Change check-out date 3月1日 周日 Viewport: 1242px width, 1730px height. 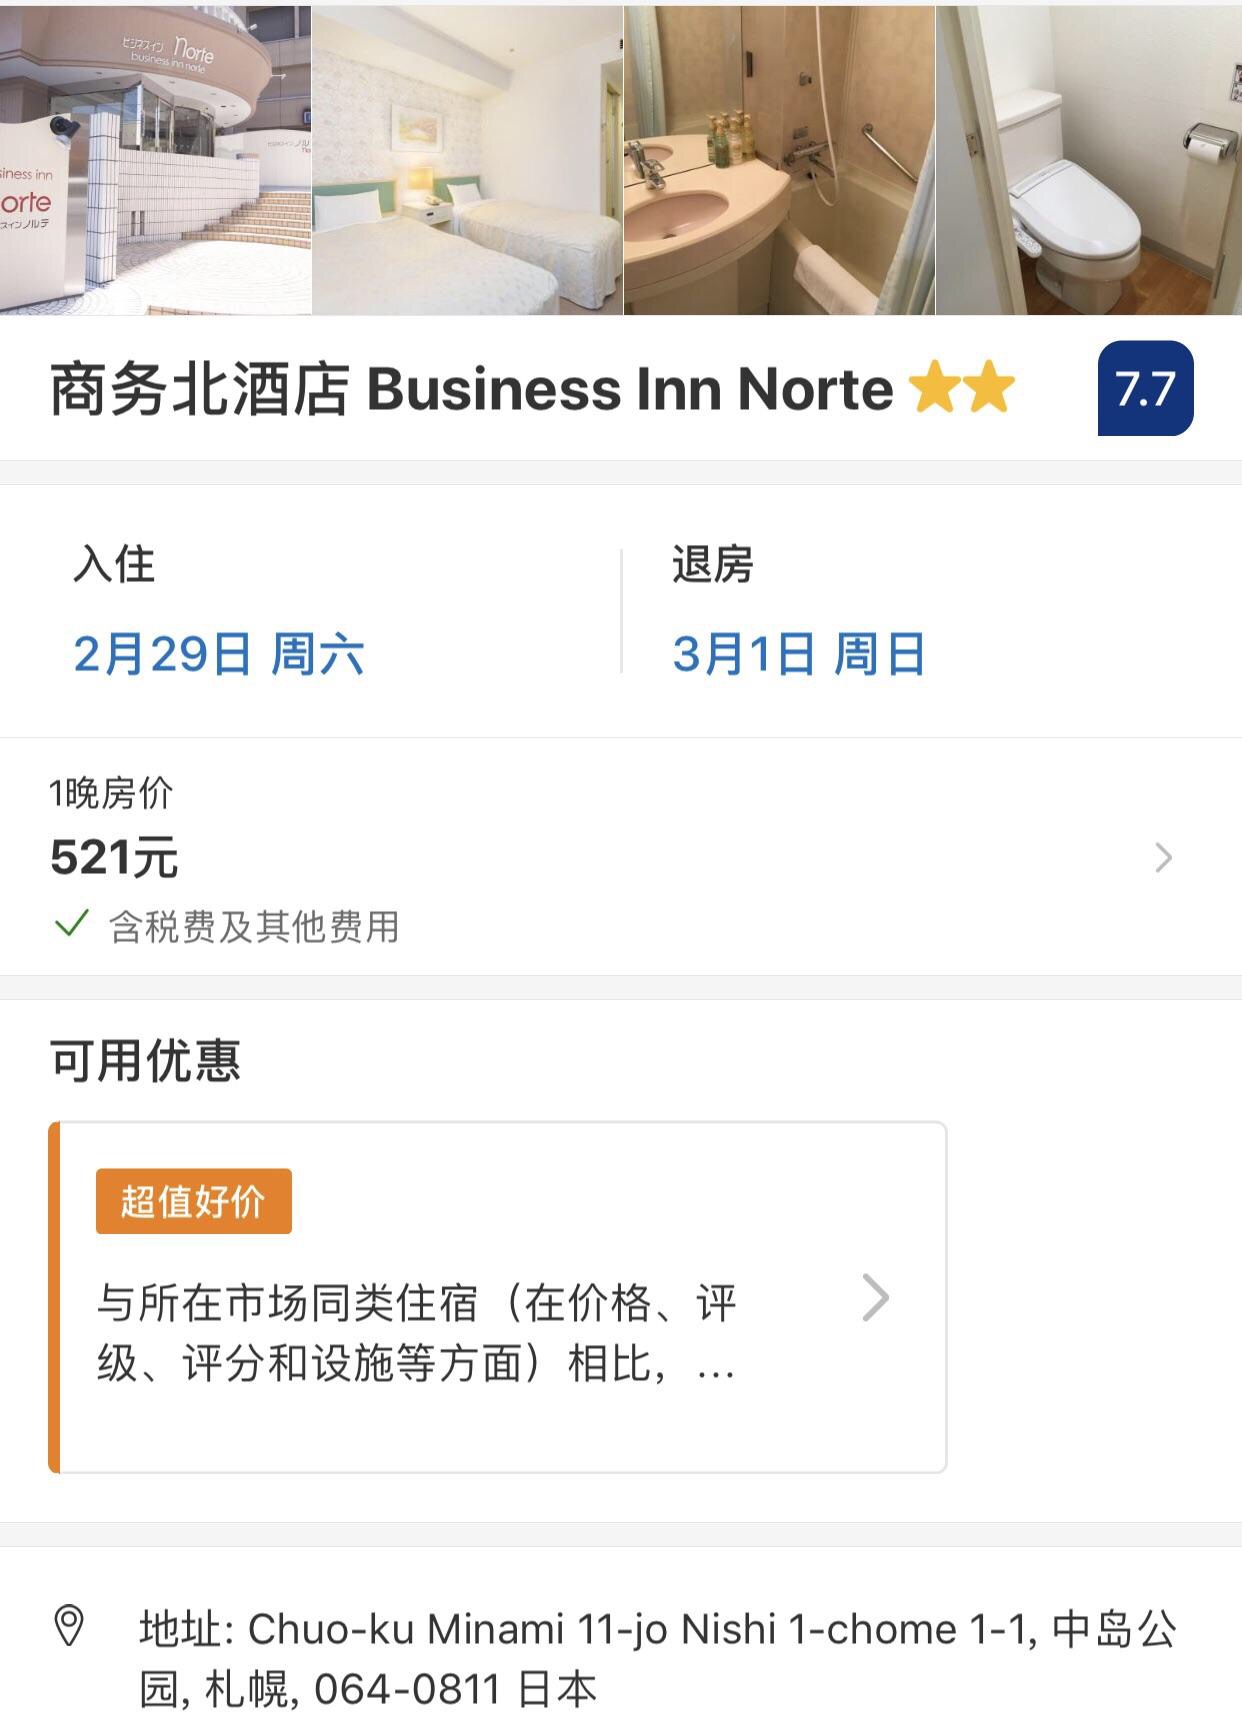[798, 654]
